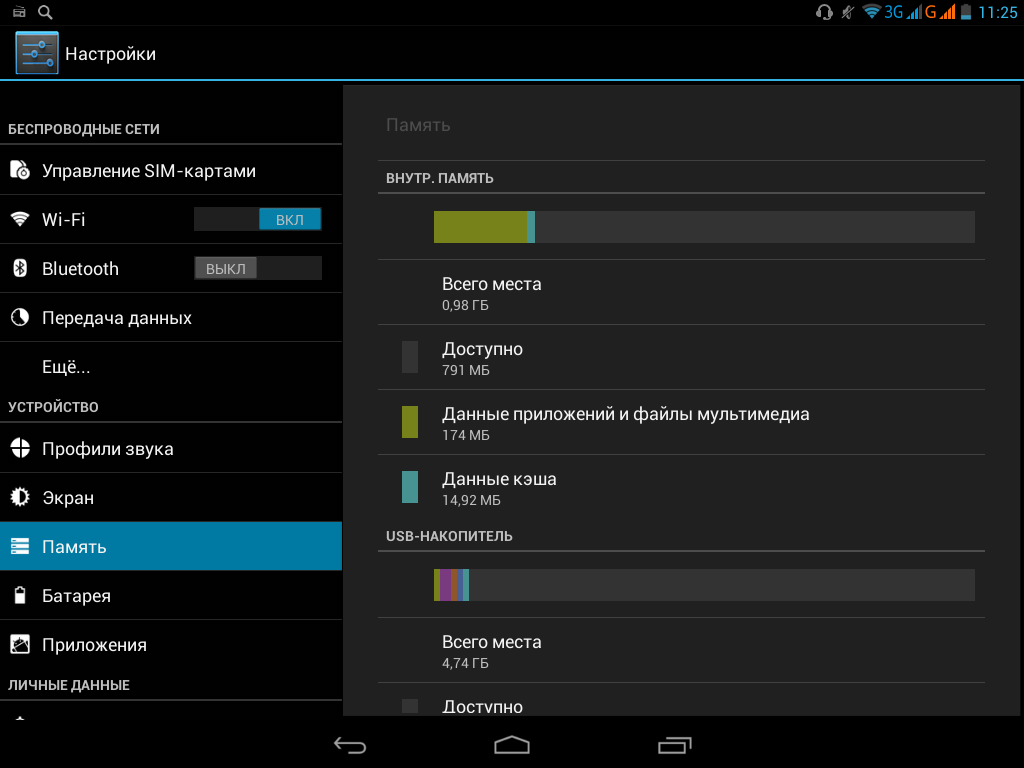
Task: Tap the Bluetooth icon in settings list
Action: point(20,268)
